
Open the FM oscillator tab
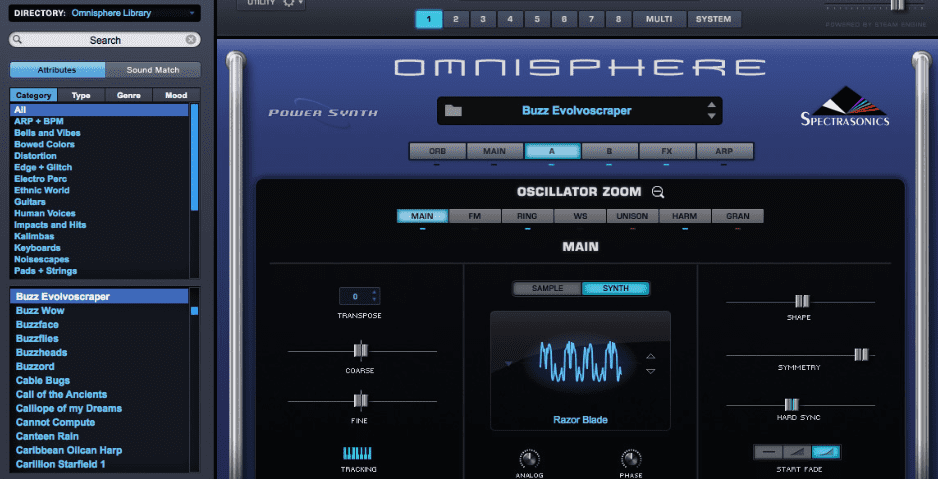pyautogui.click(x=475, y=216)
